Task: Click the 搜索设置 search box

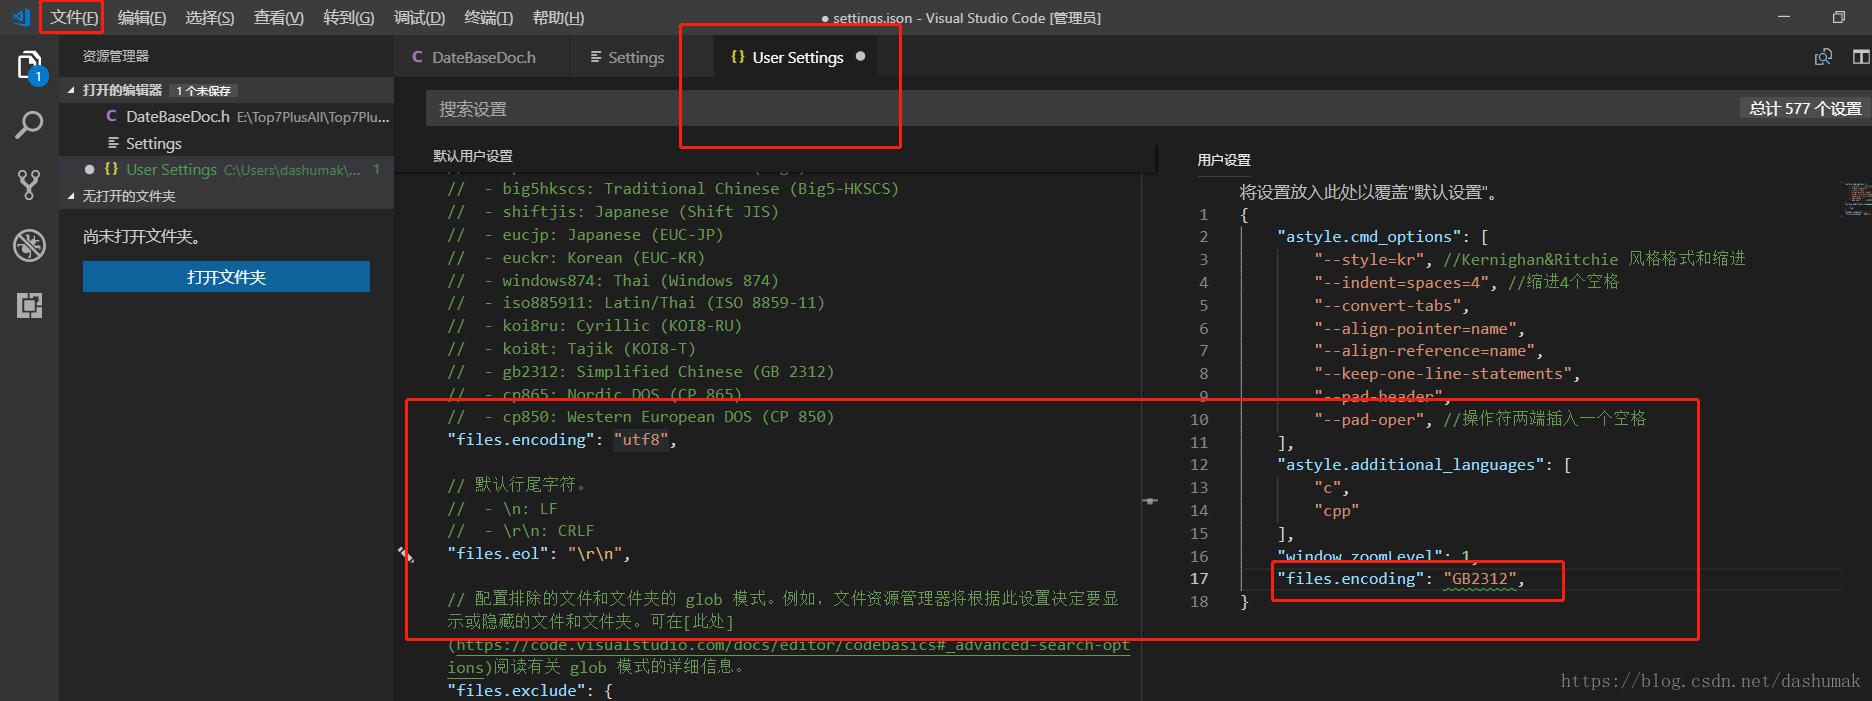Action: pyautogui.click(x=1080, y=109)
